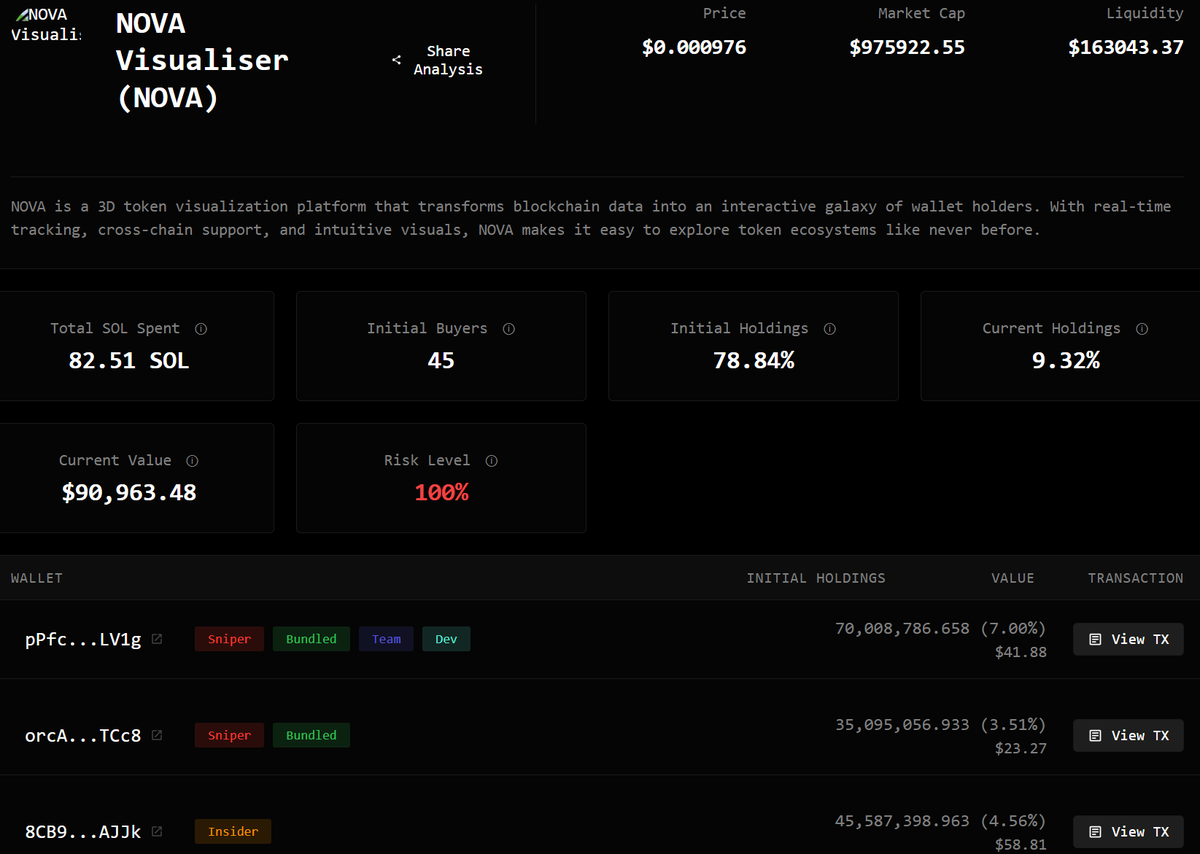Open info icon next to Initial Holdings stat
The image size is (1200, 854).
pos(829,329)
